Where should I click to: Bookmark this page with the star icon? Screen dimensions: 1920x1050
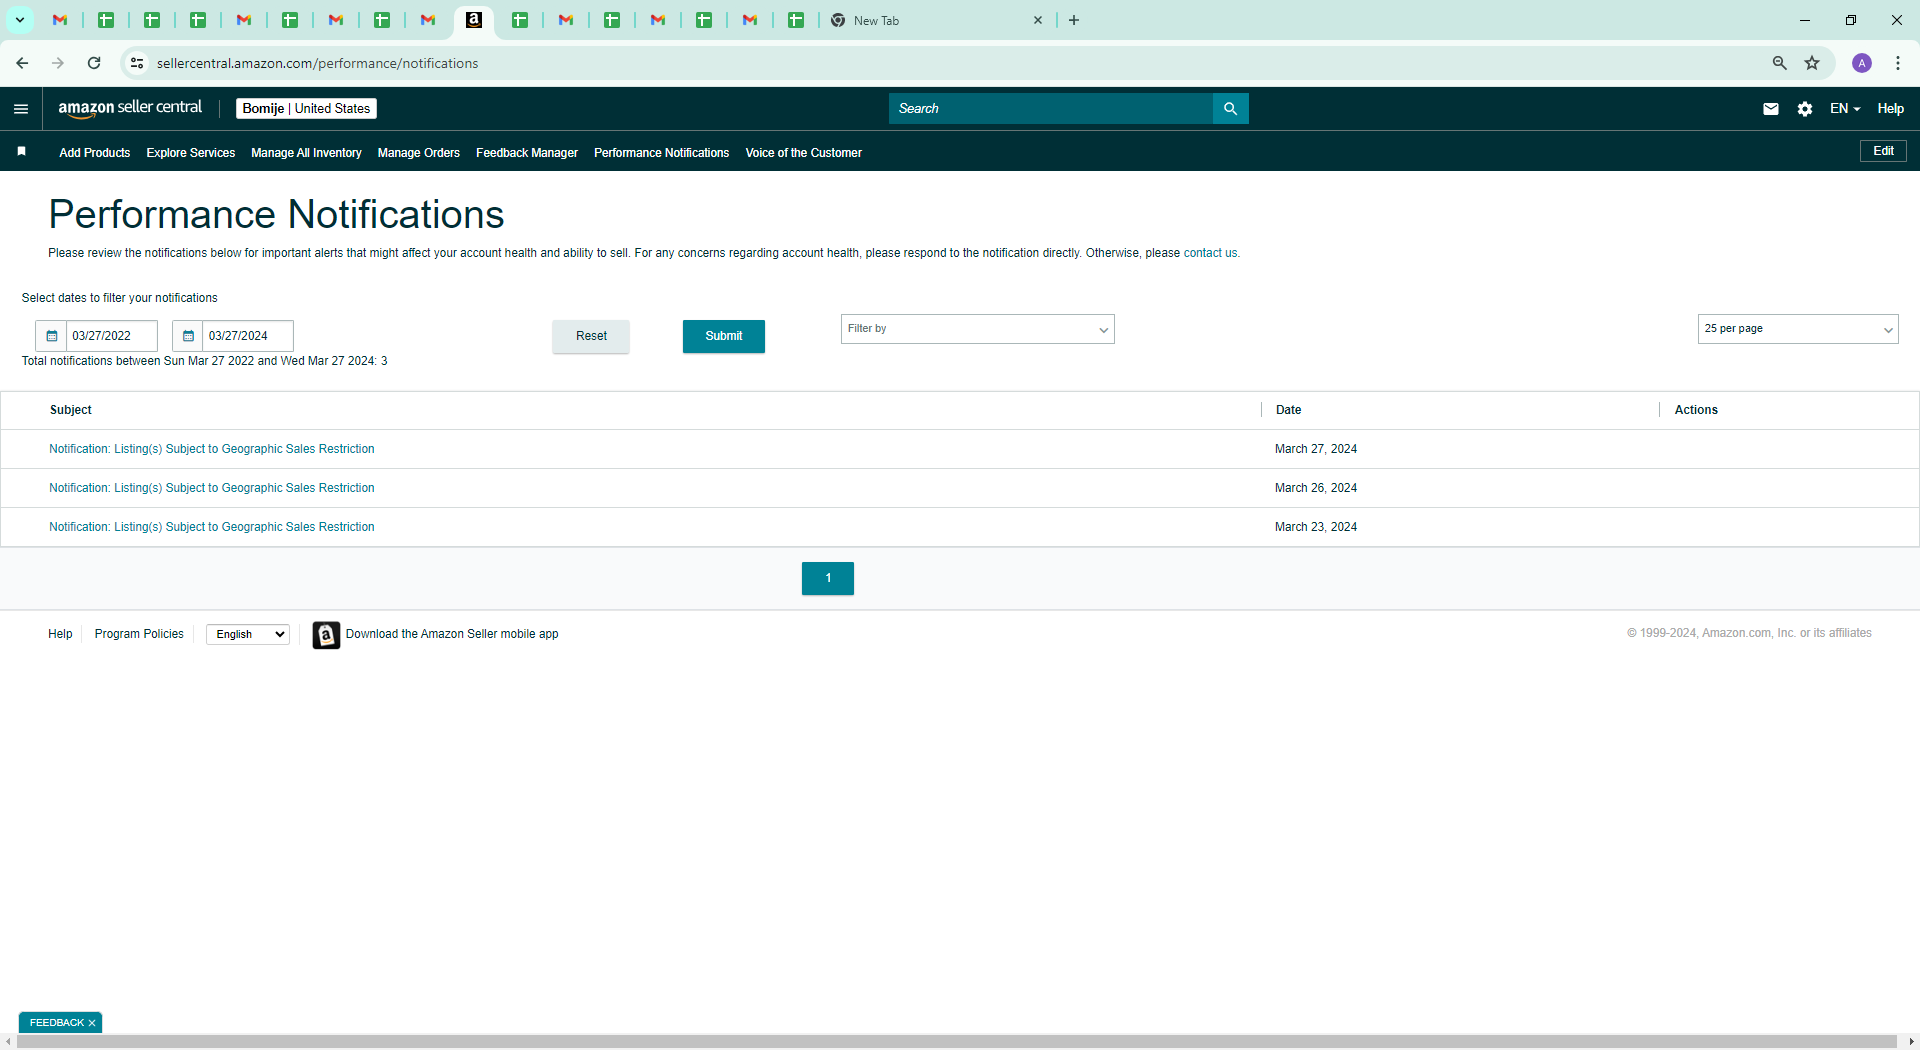click(x=1812, y=63)
